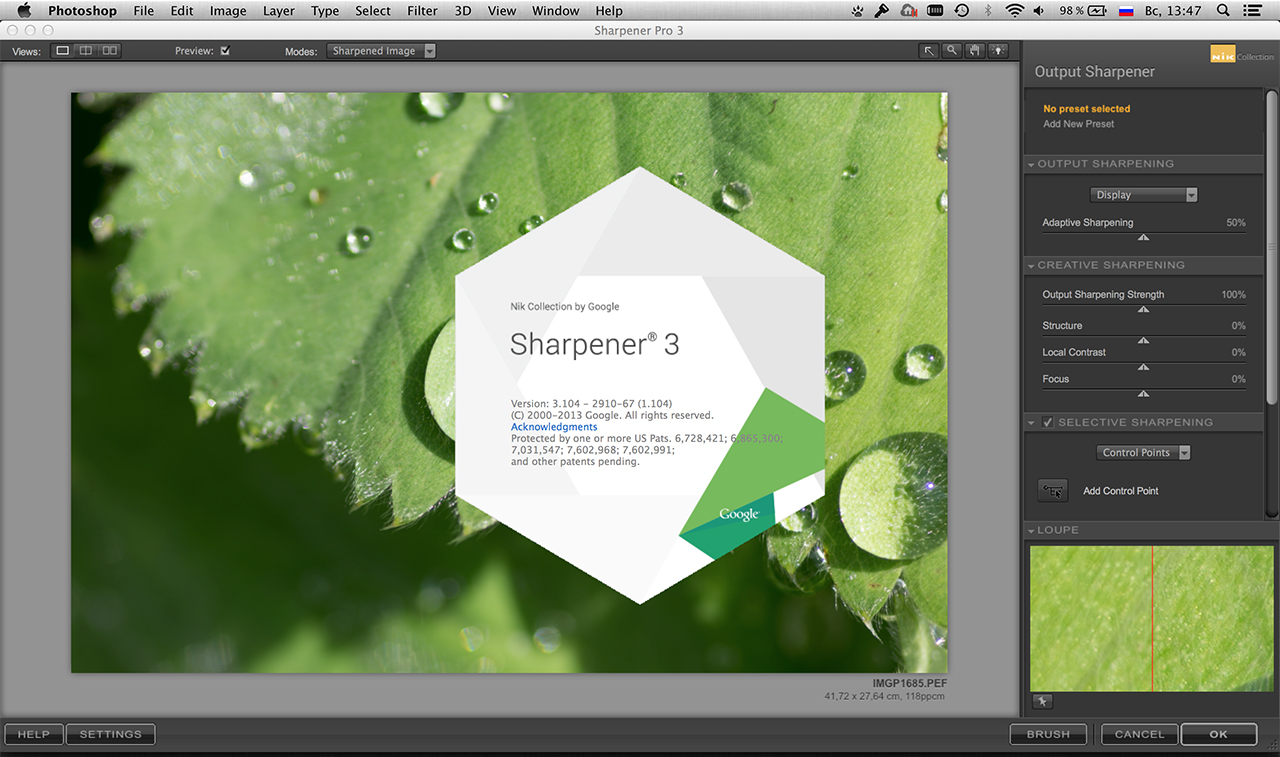The height and width of the screenshot is (757, 1280).
Task: Open the Select menu
Action: (373, 11)
